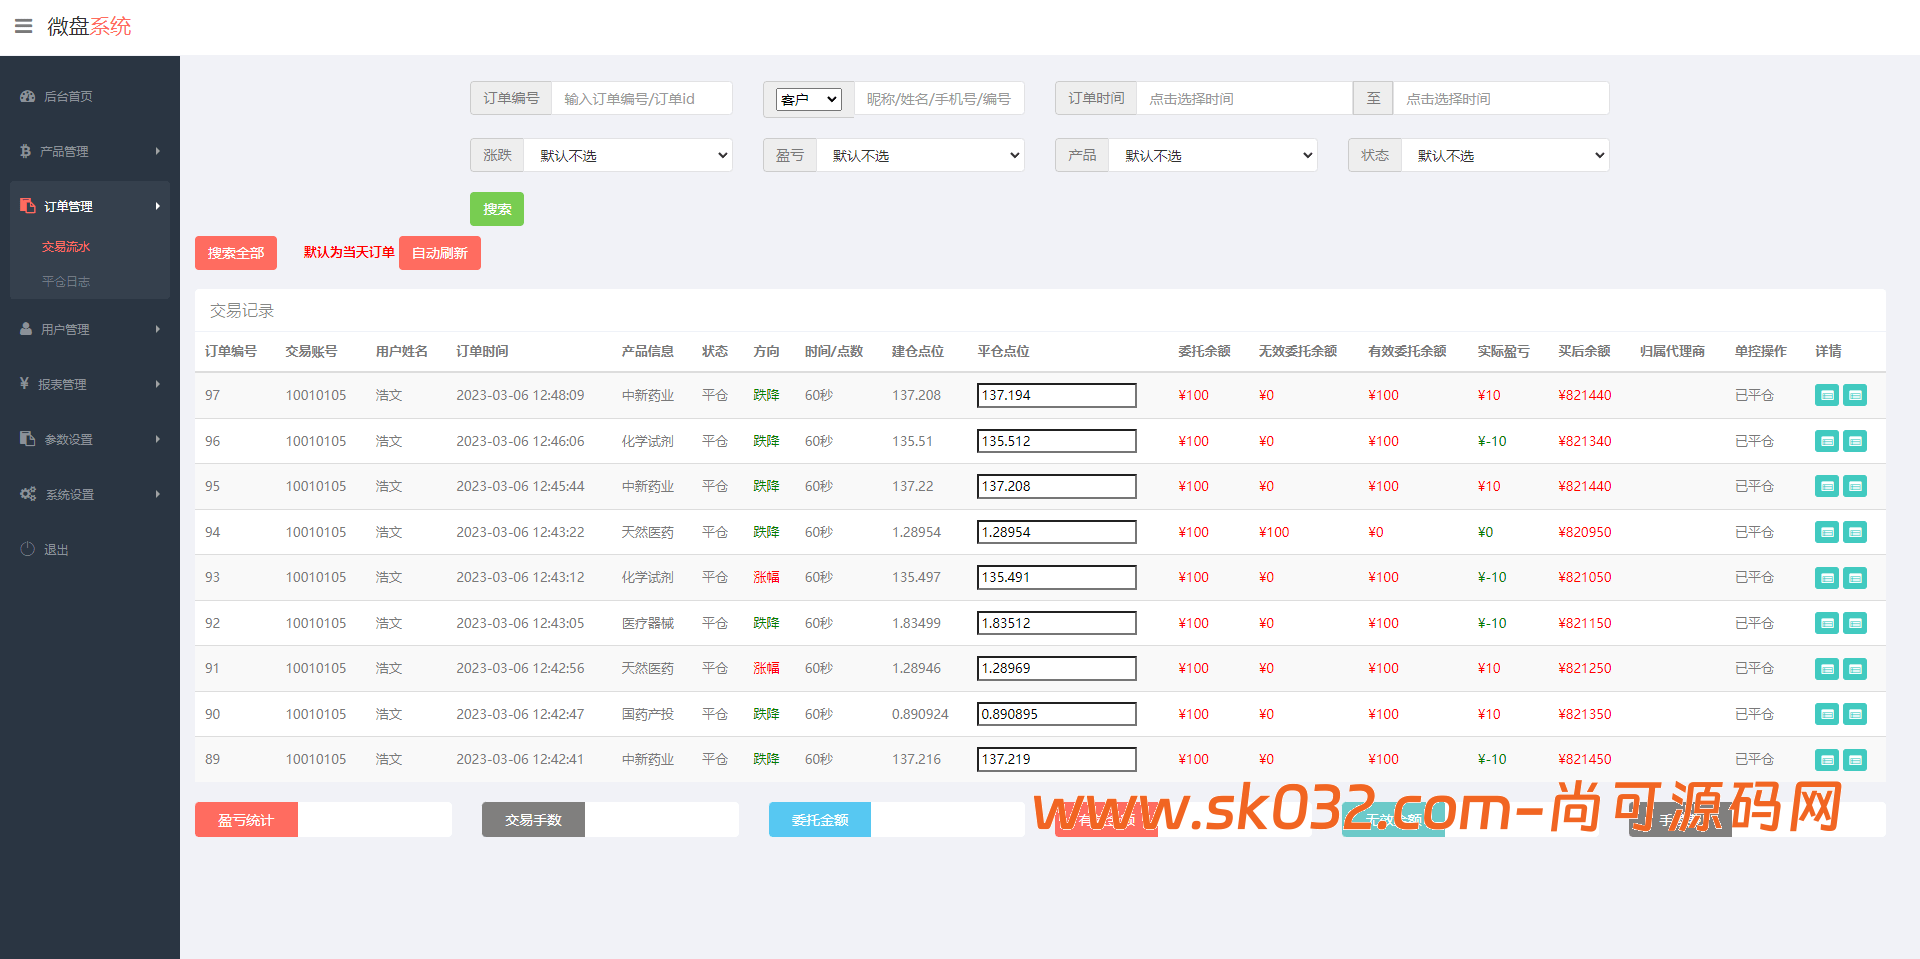Switch to the 平仓日志 menu item
This screenshot has height=959, width=1920.
(67, 281)
